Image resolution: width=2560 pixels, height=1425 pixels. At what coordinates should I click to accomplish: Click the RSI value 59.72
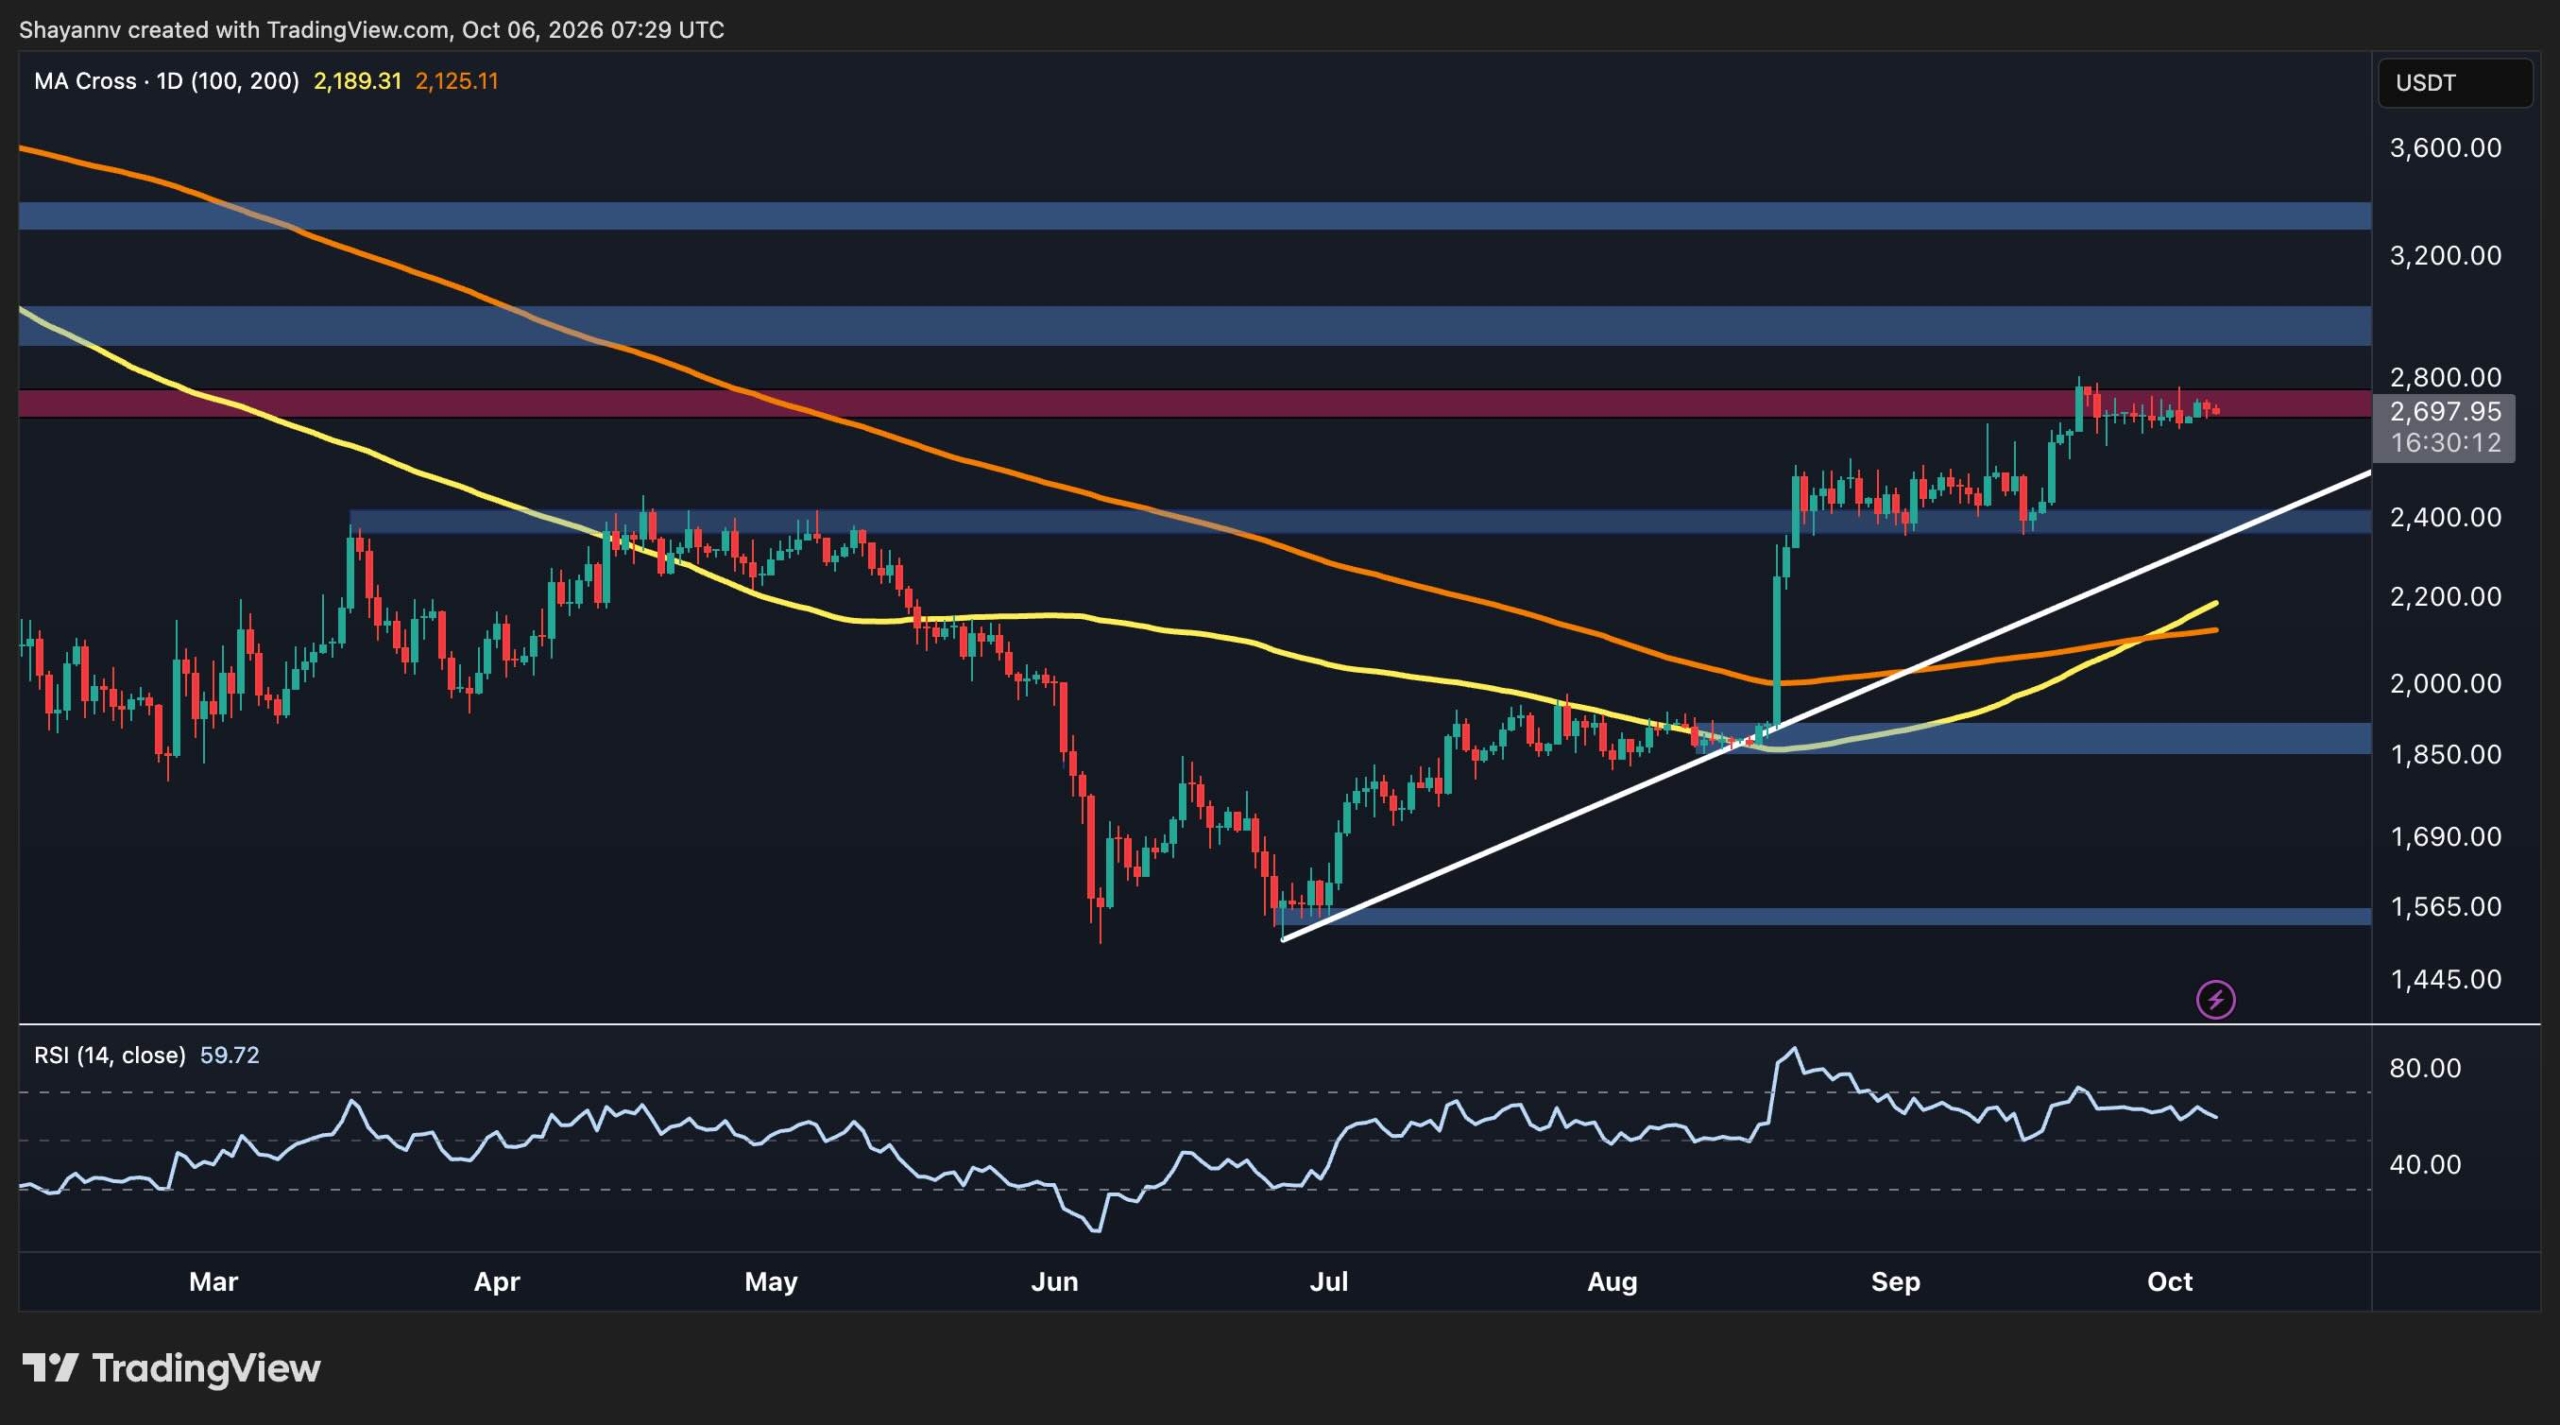pyautogui.click(x=229, y=1055)
